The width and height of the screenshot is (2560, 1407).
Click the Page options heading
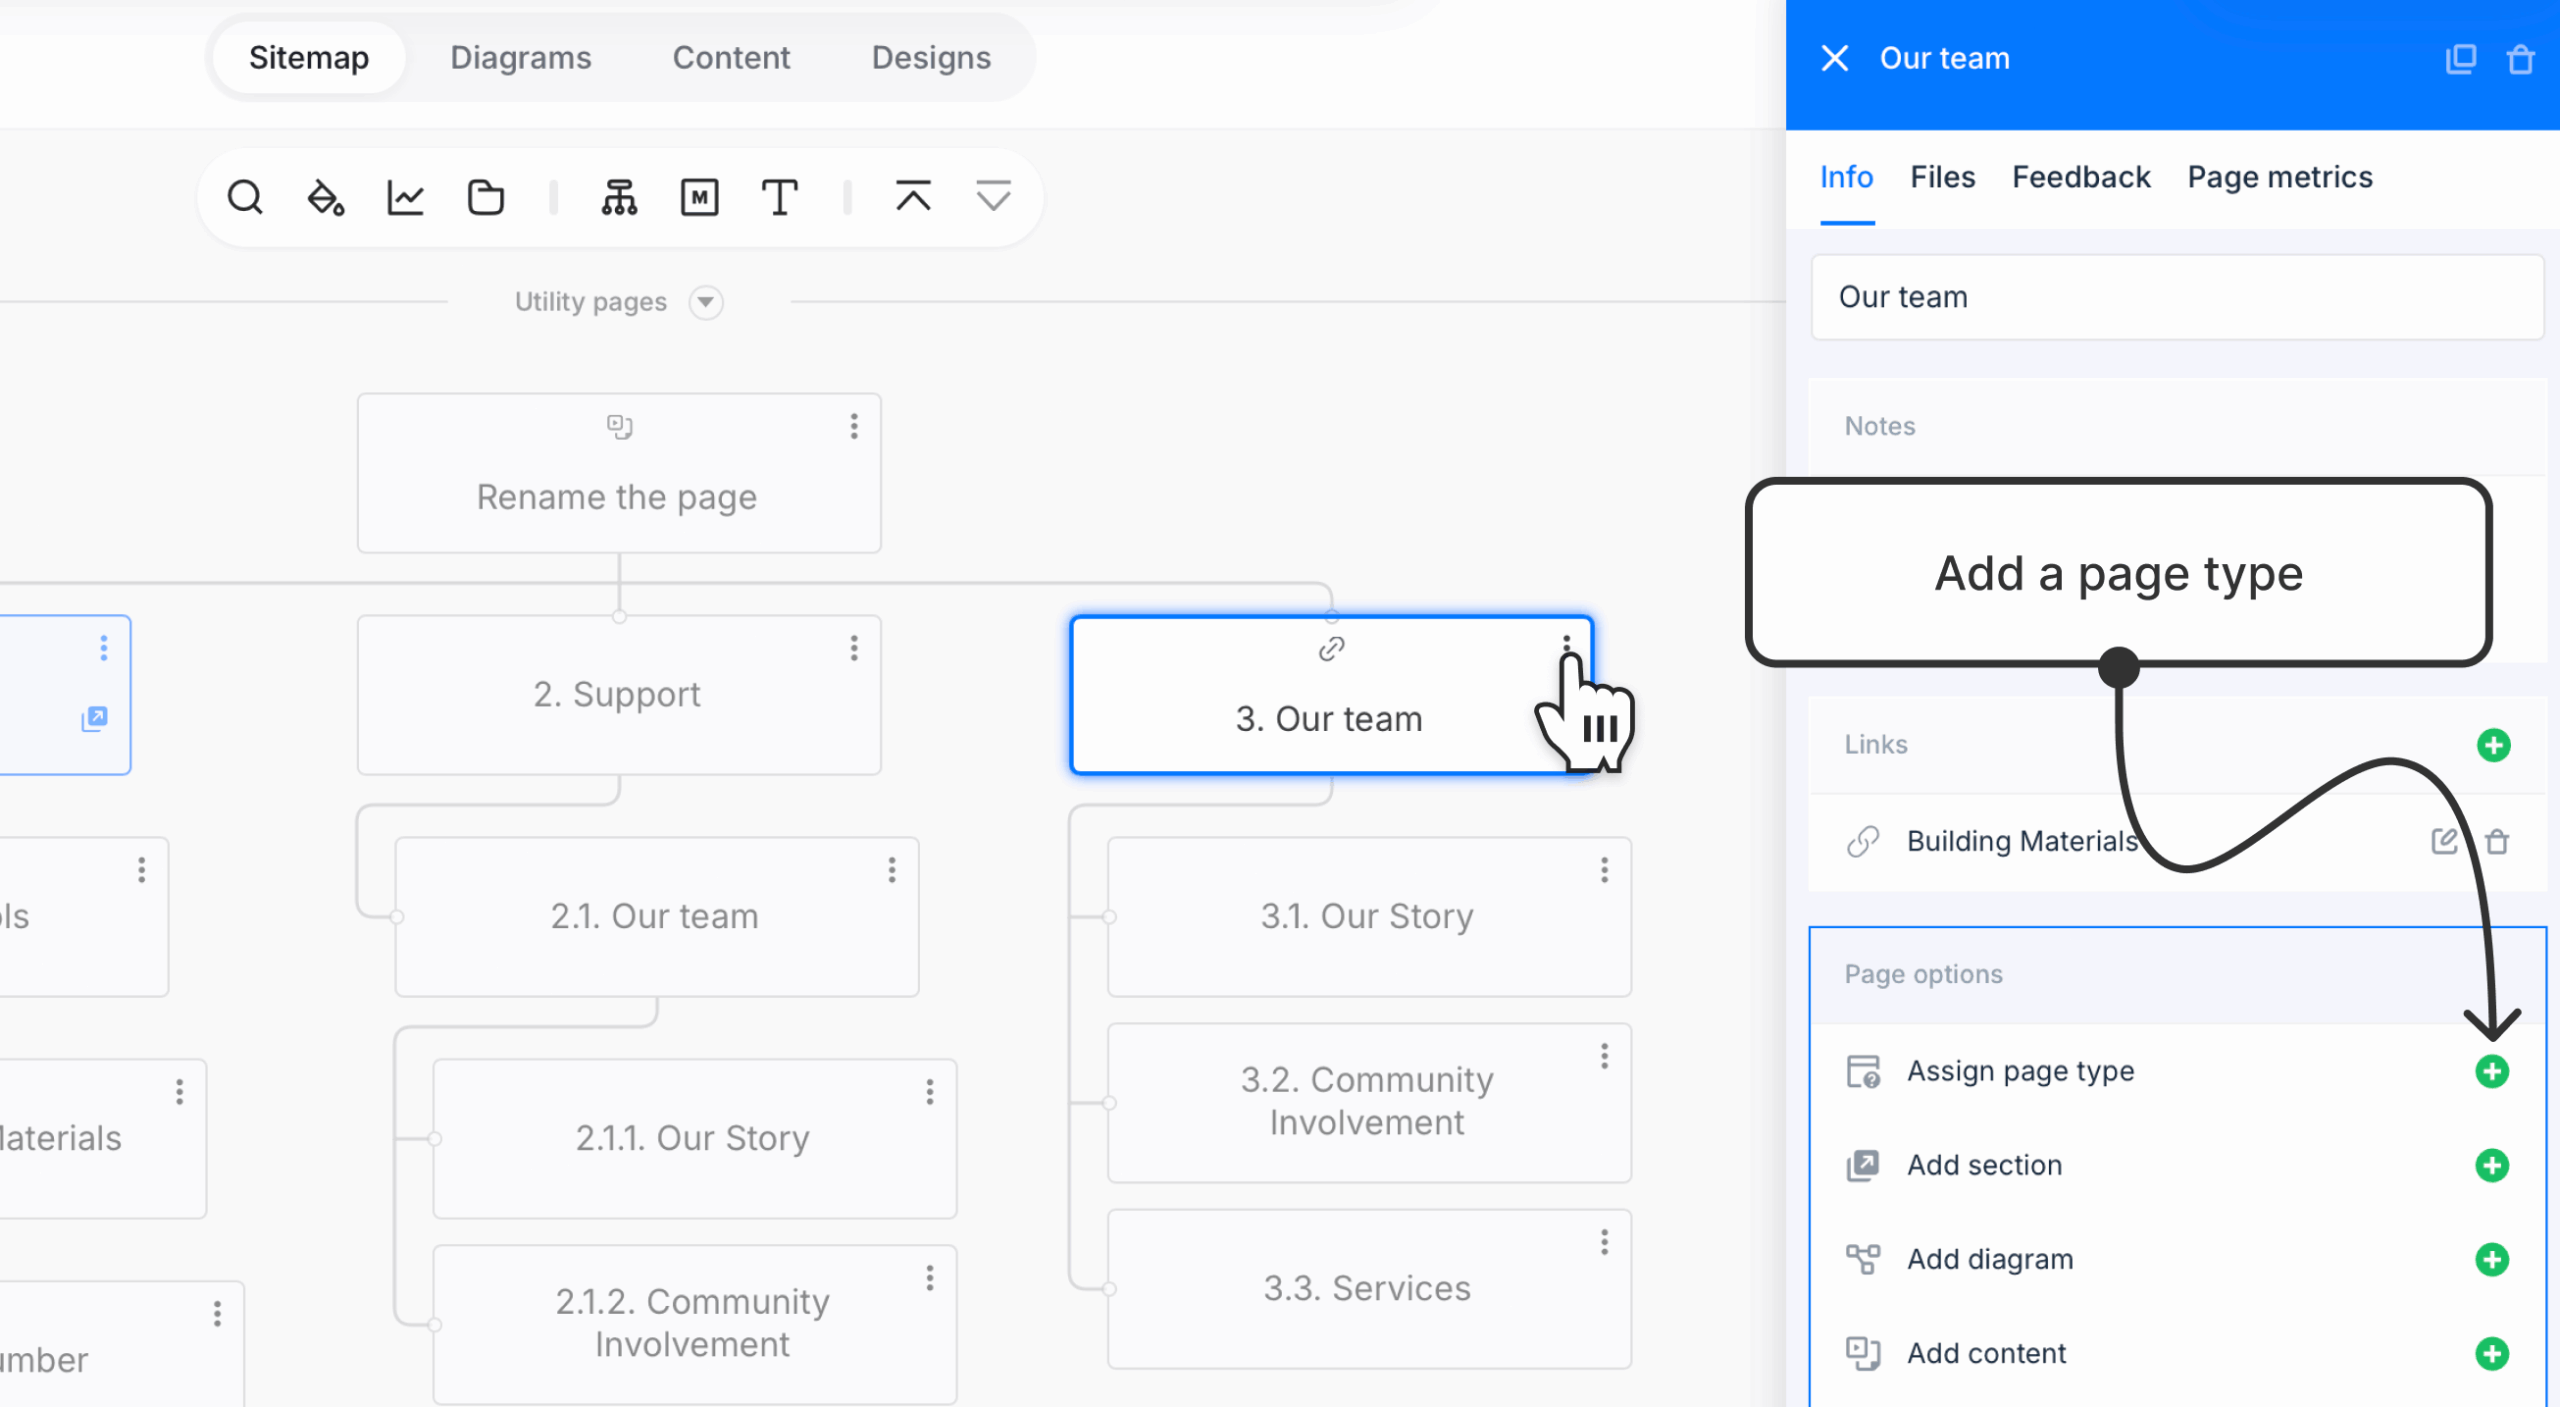(1923, 974)
